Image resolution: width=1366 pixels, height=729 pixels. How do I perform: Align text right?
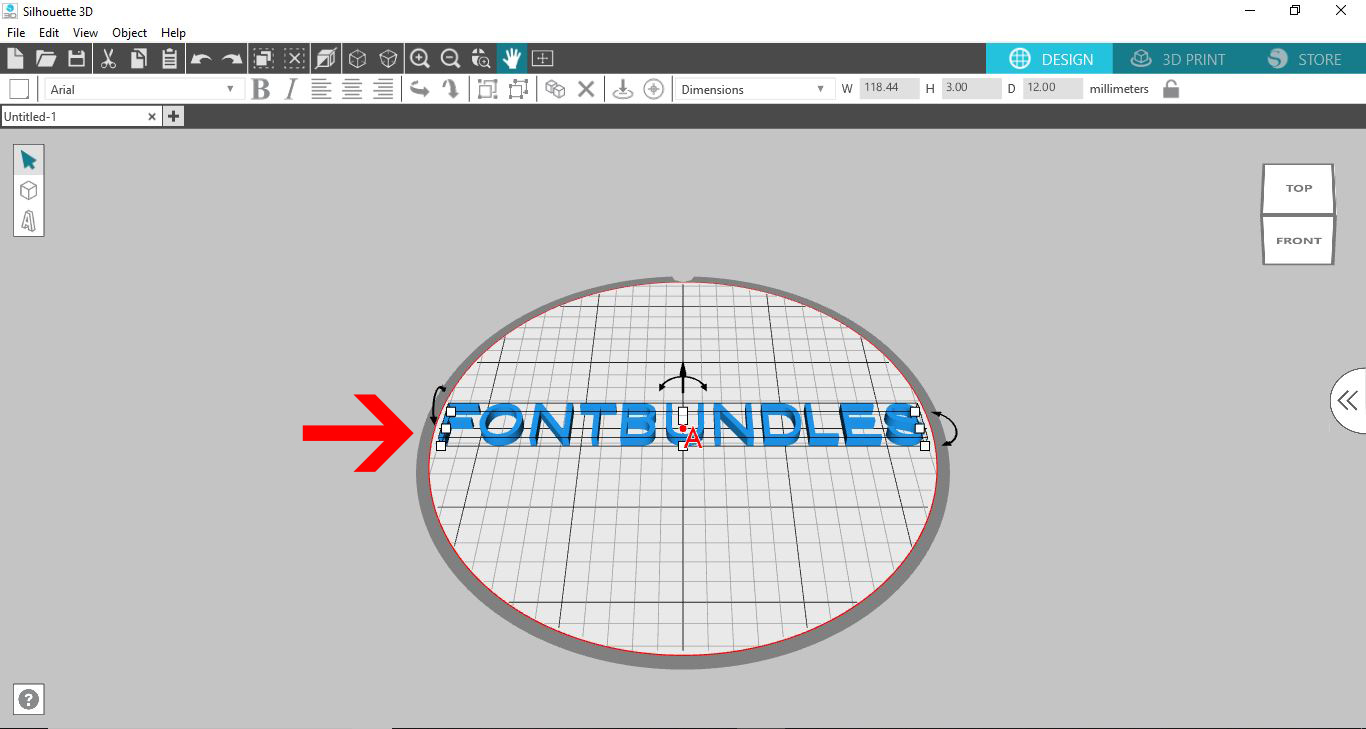tap(383, 89)
